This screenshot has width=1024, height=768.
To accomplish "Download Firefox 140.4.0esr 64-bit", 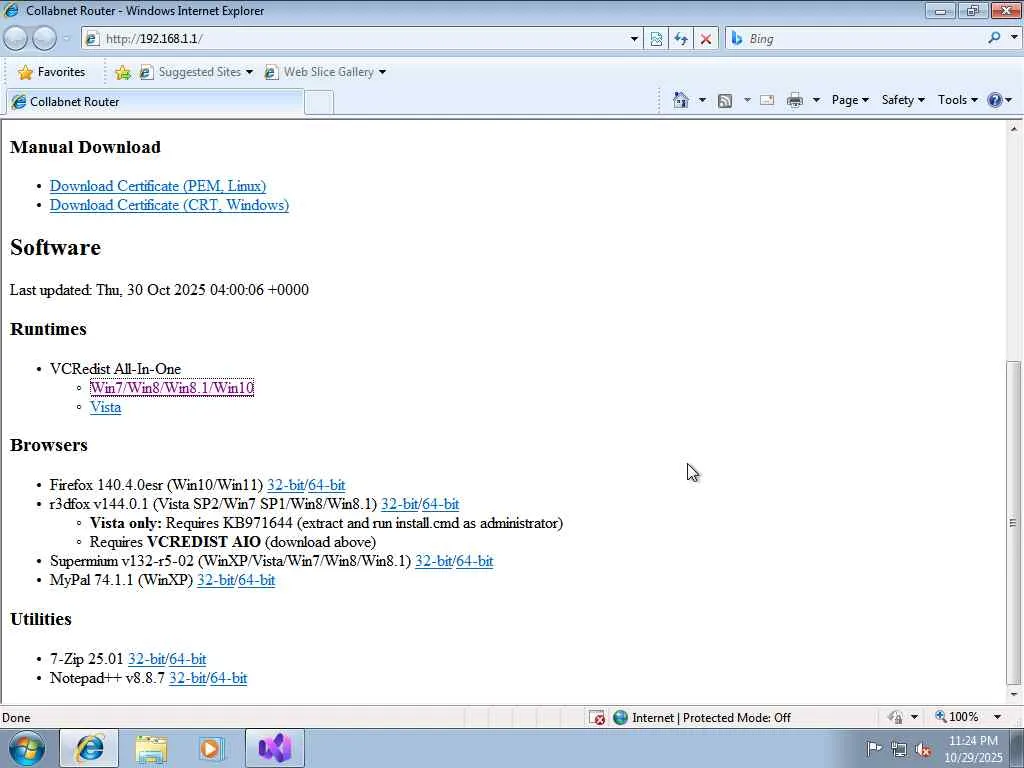I will [x=327, y=485].
